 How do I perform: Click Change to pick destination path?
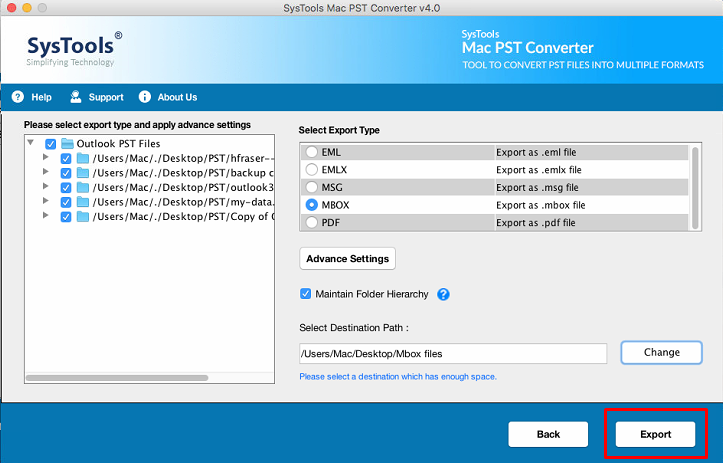point(661,352)
